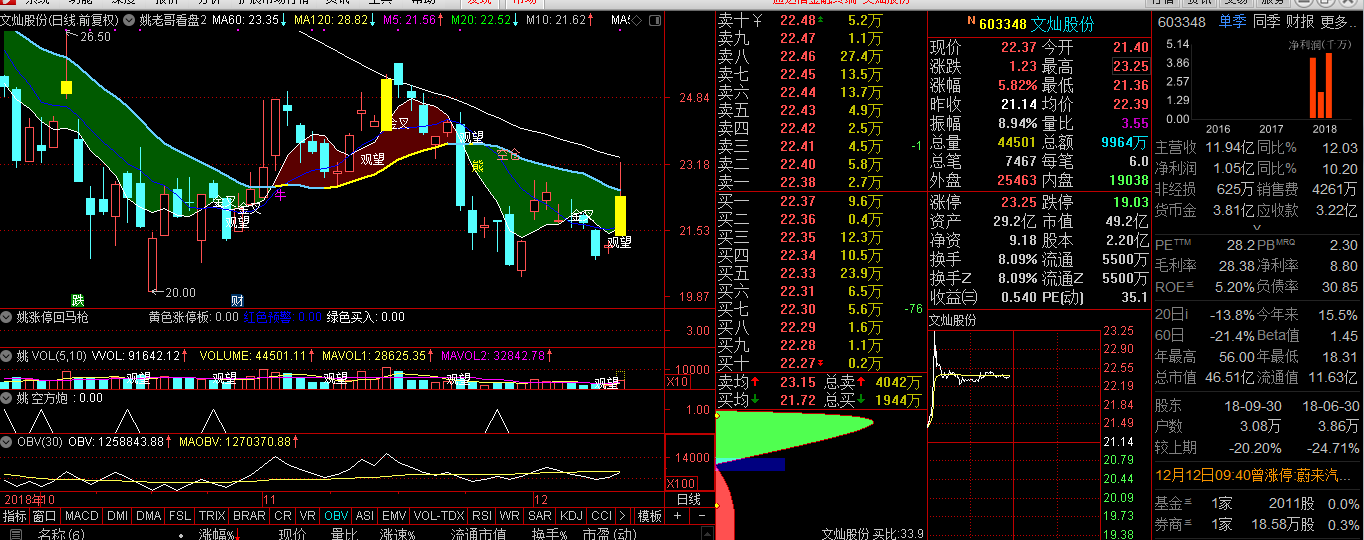Click the 卖一 22.38 order row

[x=821, y=182]
